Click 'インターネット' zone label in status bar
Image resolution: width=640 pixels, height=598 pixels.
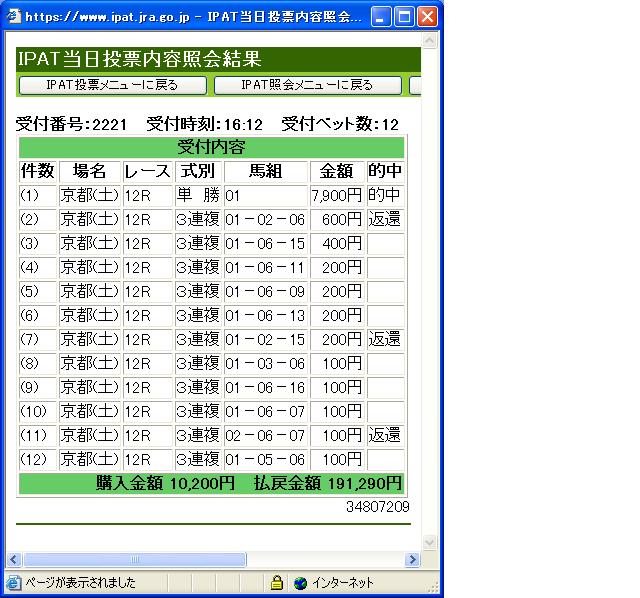coord(343,583)
